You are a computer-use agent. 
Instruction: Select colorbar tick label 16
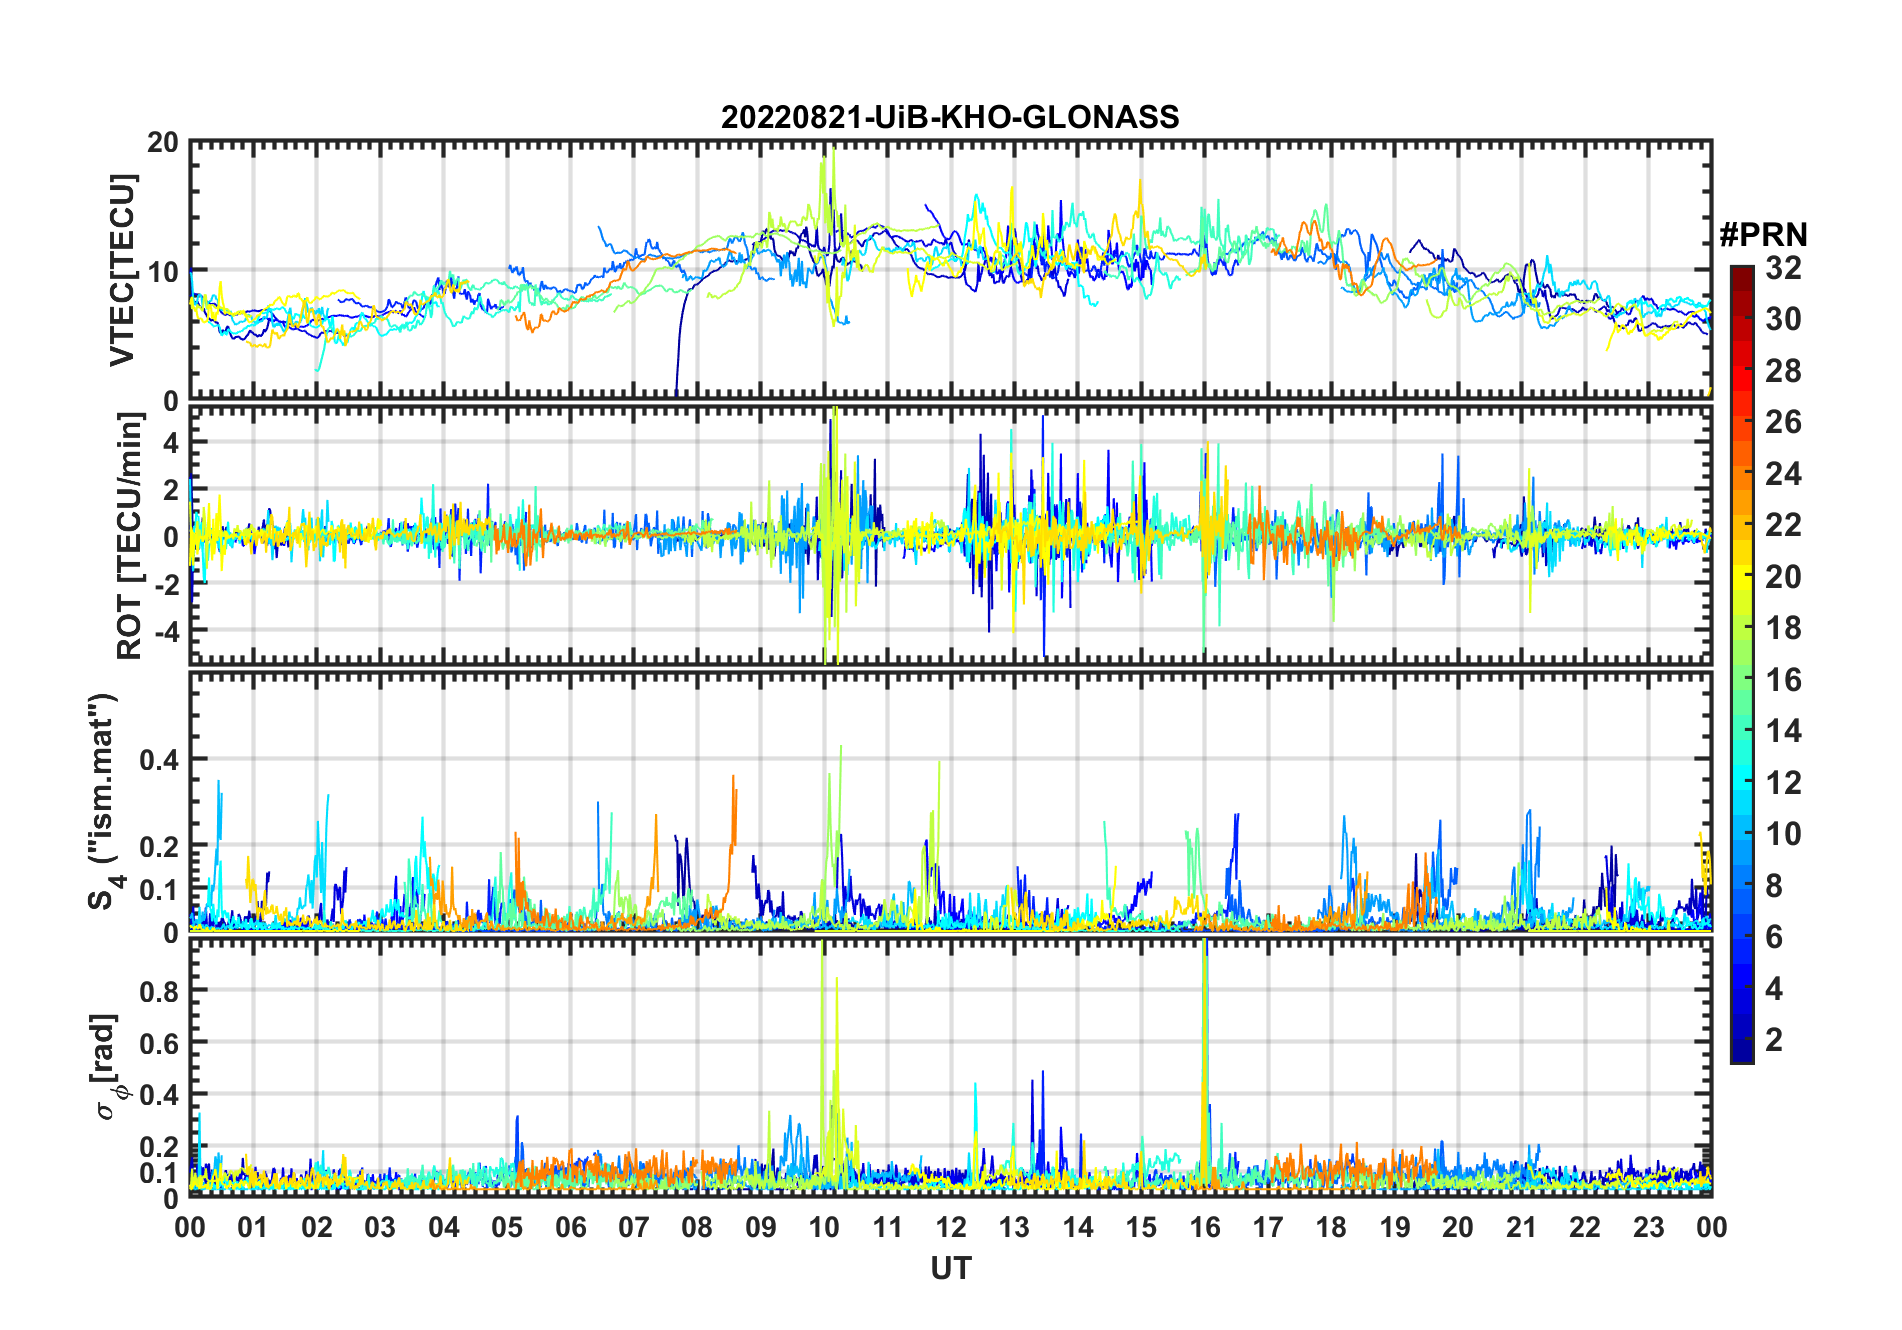[x=1784, y=680]
